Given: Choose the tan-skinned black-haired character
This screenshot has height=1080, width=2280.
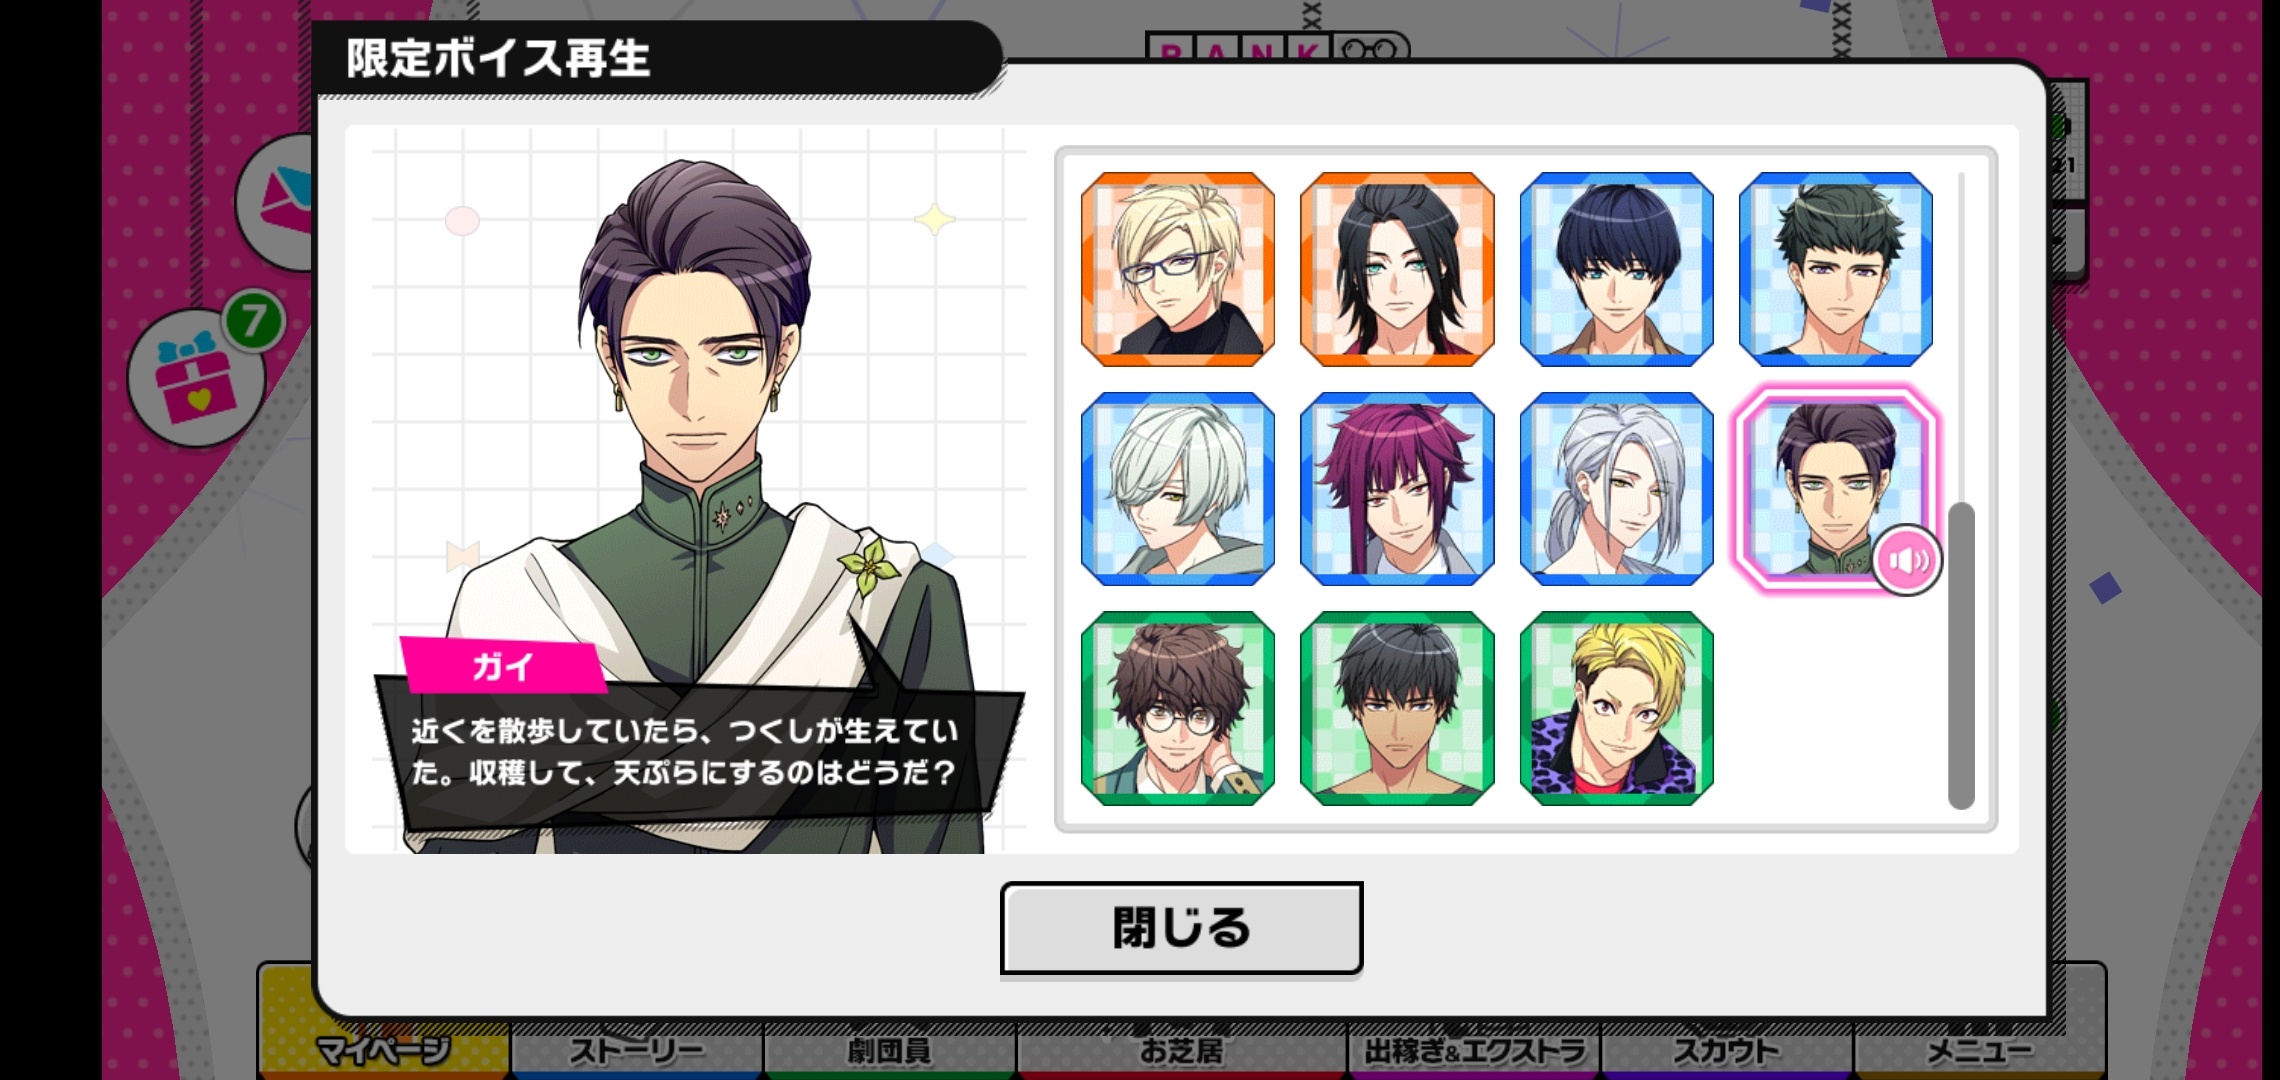Looking at the screenshot, I should point(1397,708).
